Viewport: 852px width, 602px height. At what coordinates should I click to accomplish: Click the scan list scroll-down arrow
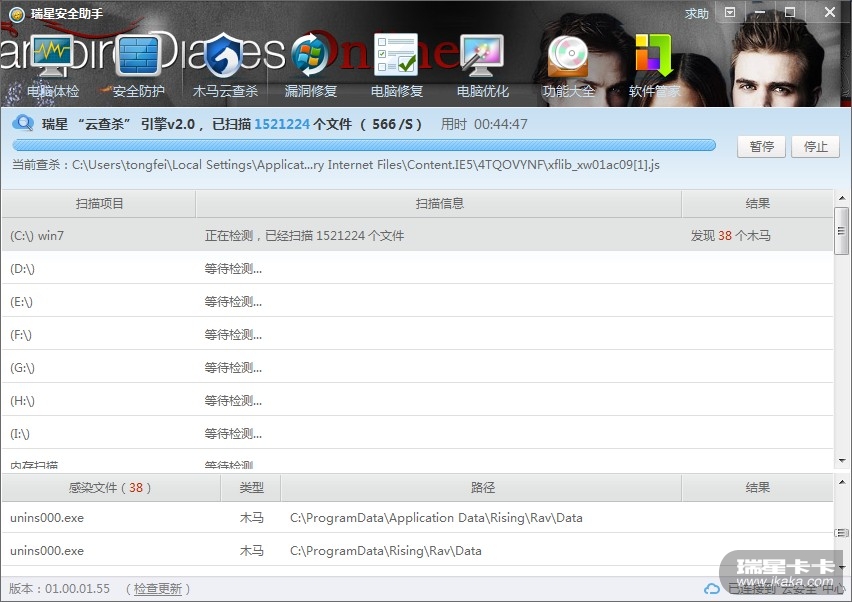[842, 461]
